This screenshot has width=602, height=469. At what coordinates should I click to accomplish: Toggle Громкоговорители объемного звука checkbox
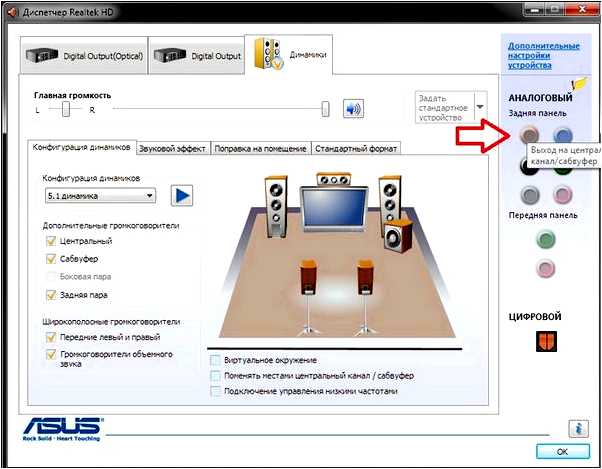pyautogui.click(x=51, y=354)
